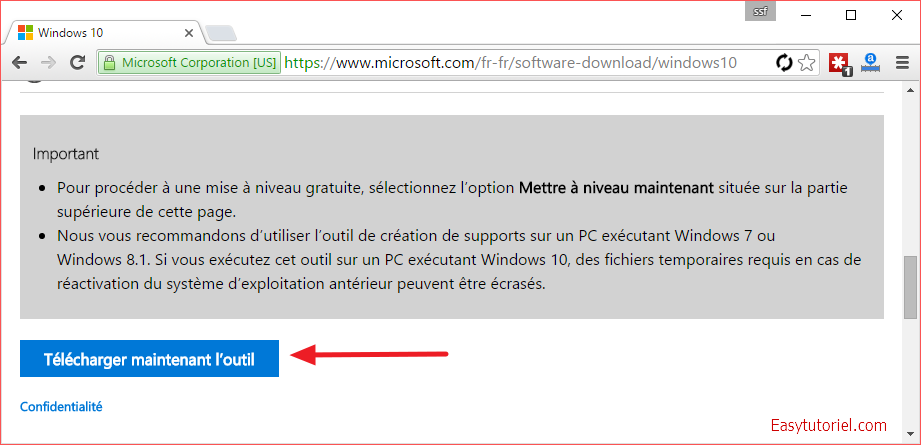Click the green Microsoft Corporation security badge
The width and height of the screenshot is (921, 445).
point(189,63)
